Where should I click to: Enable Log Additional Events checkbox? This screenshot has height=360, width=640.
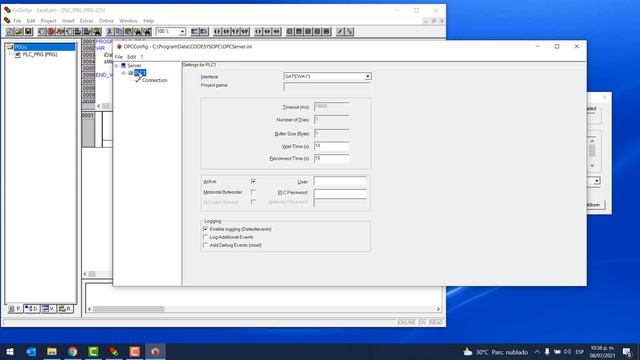(205, 237)
